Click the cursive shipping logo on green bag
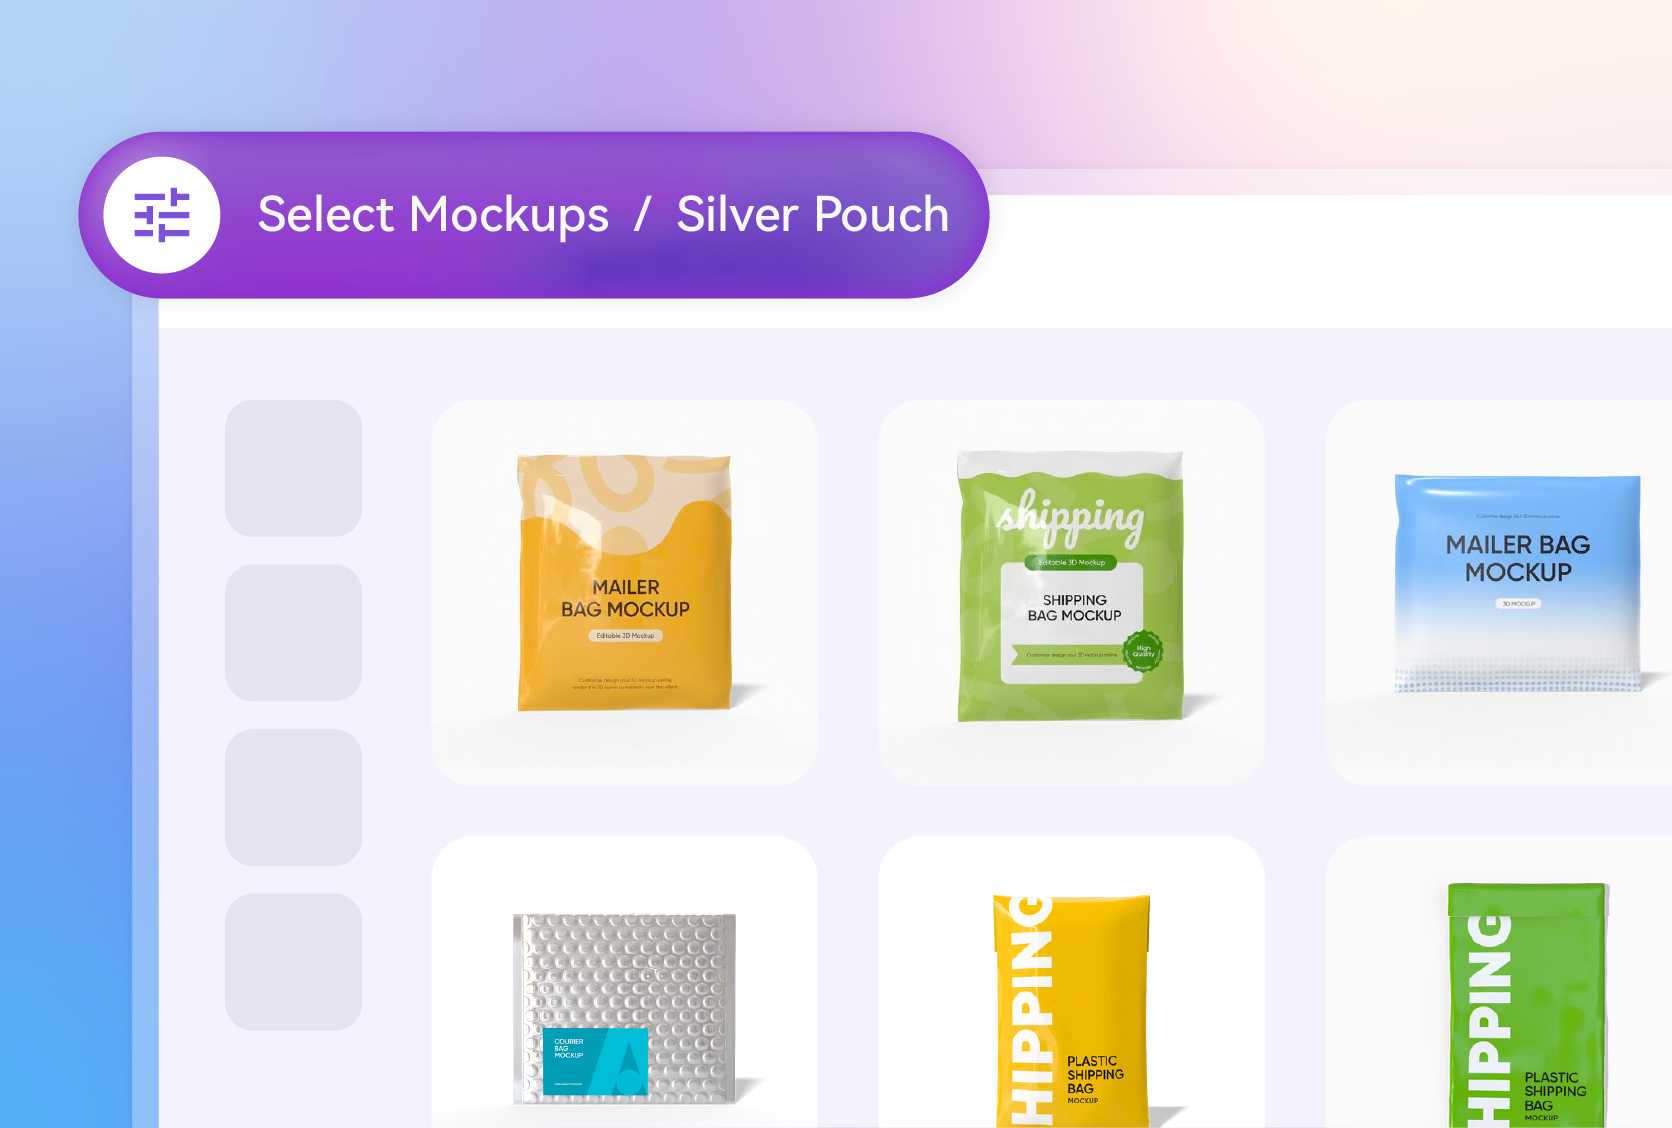This screenshot has height=1128, width=1672. 1070,518
